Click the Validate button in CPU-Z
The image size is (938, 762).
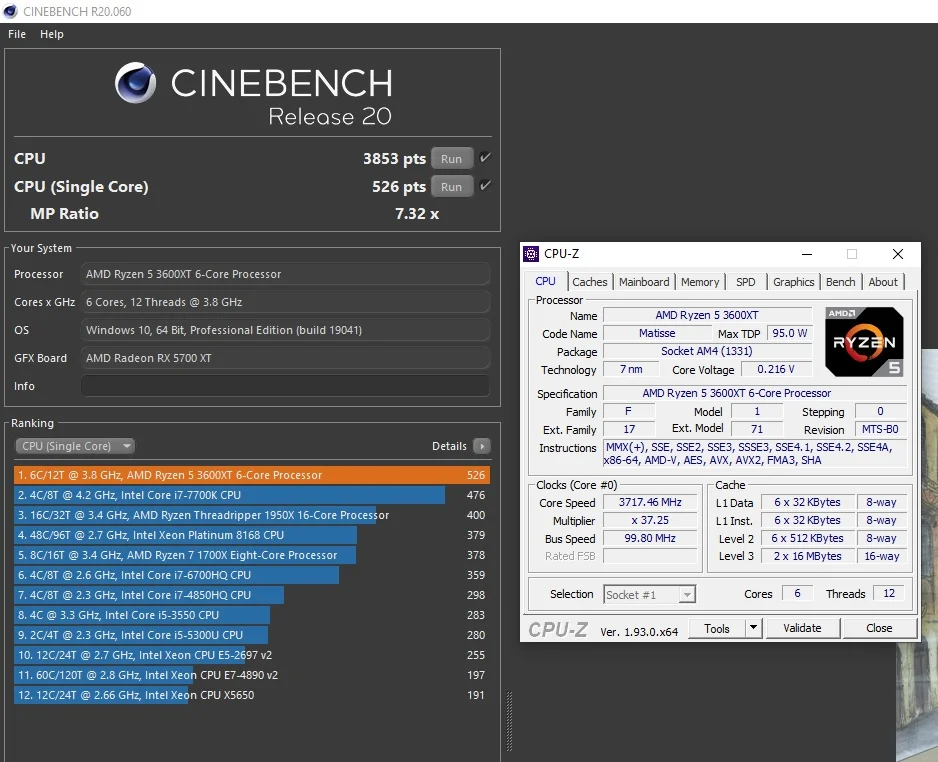click(802, 628)
